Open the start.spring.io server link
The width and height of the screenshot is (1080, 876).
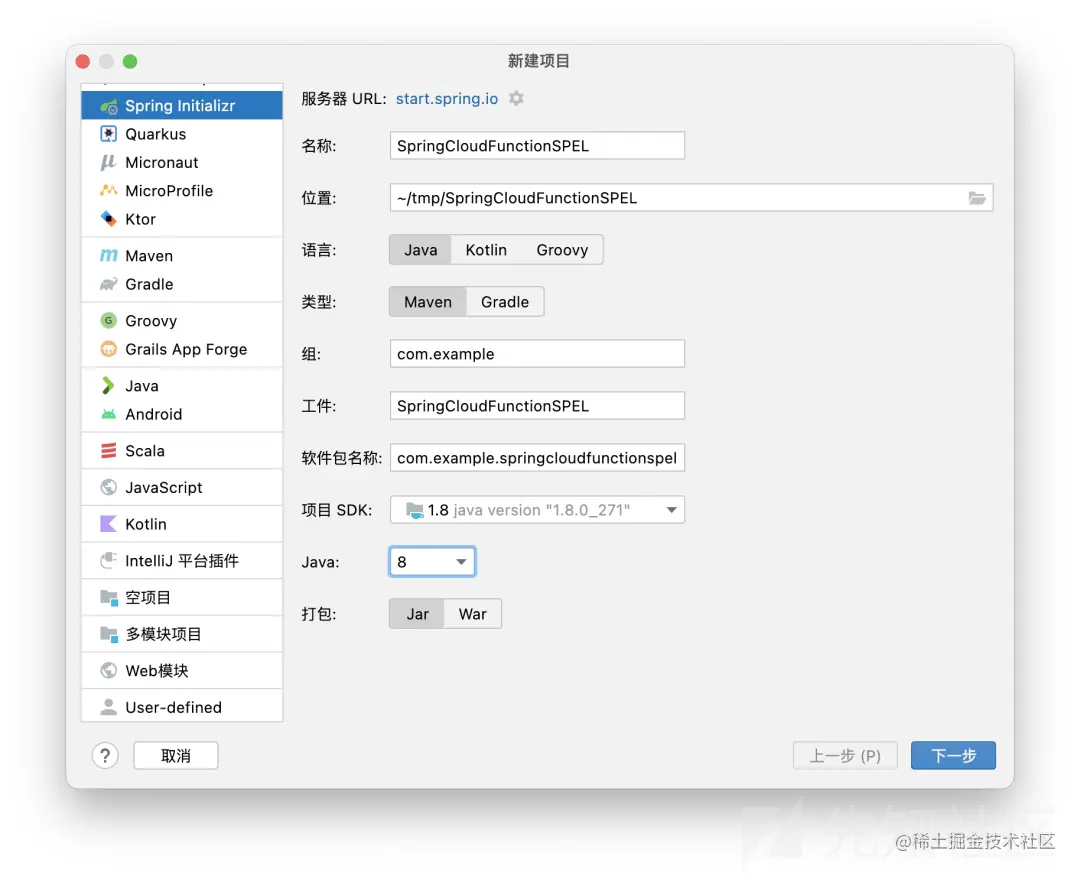click(x=446, y=98)
